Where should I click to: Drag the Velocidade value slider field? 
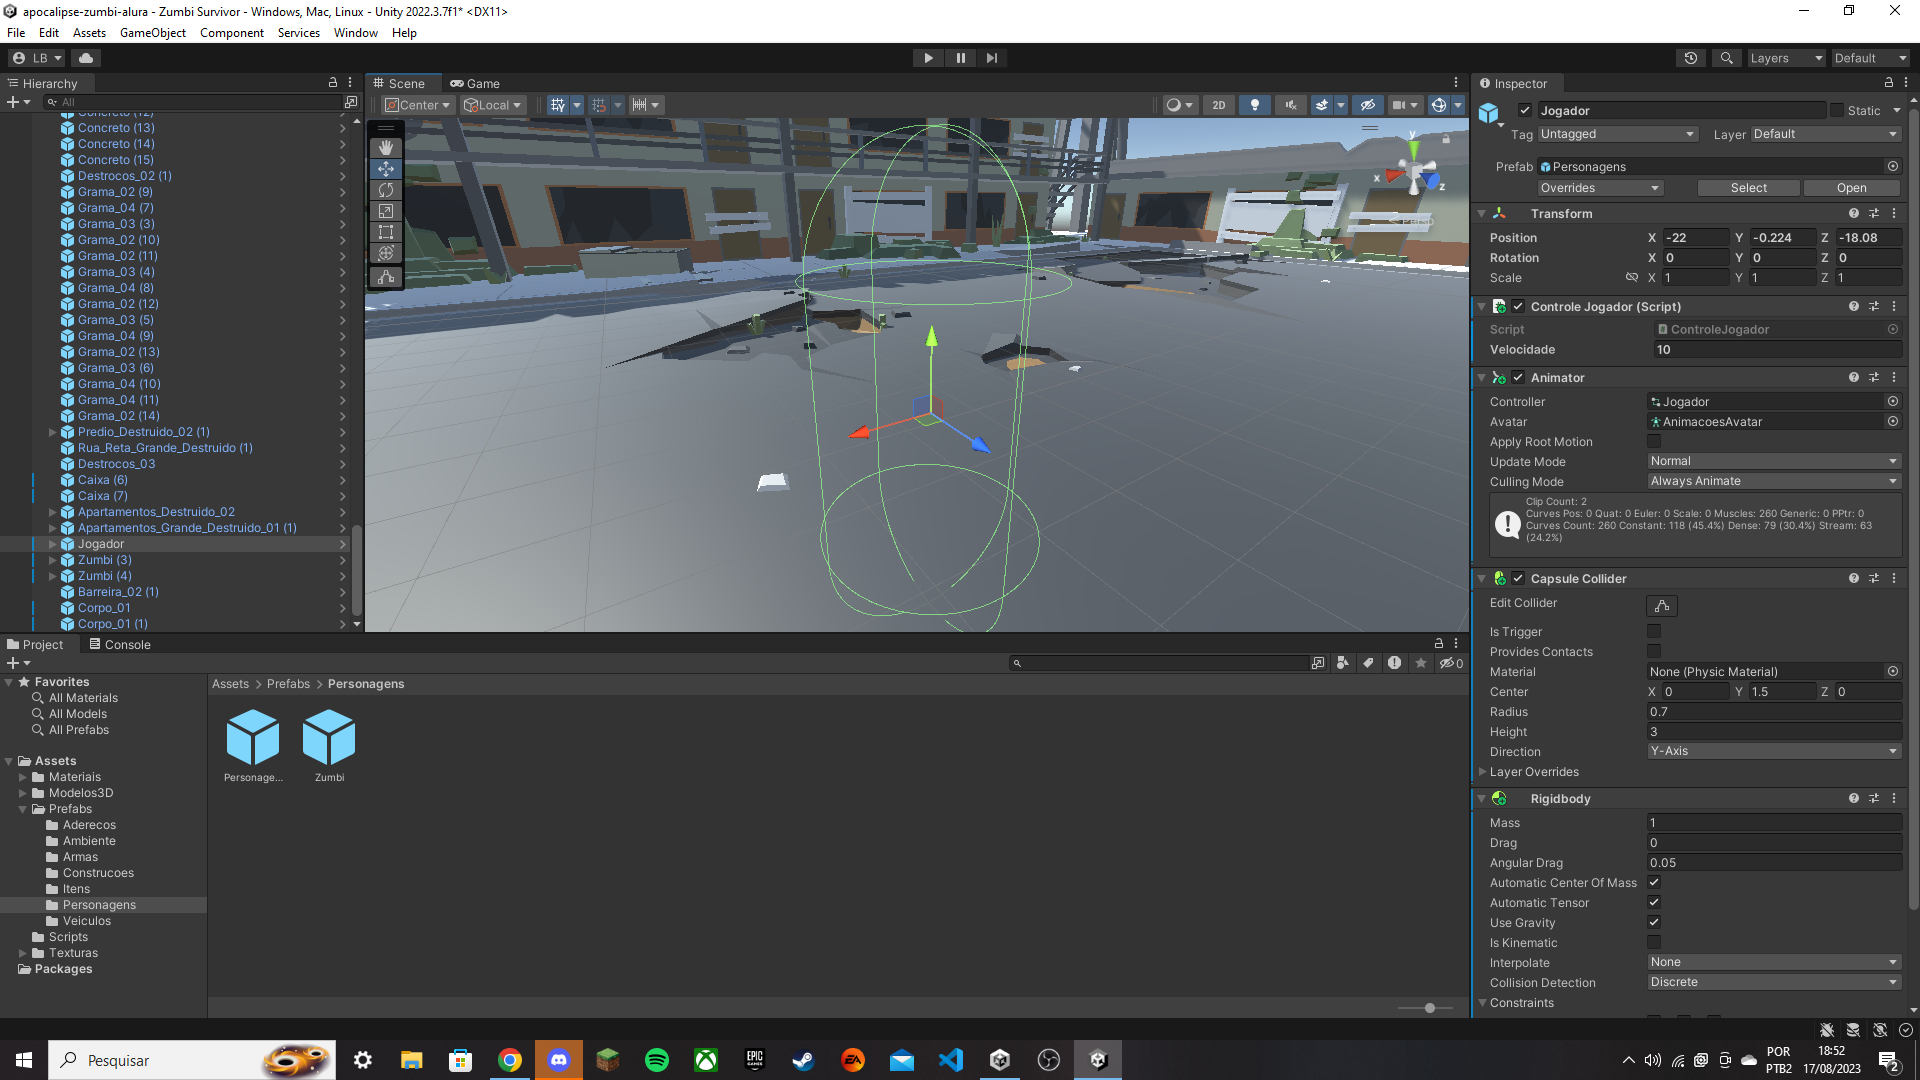point(1774,349)
